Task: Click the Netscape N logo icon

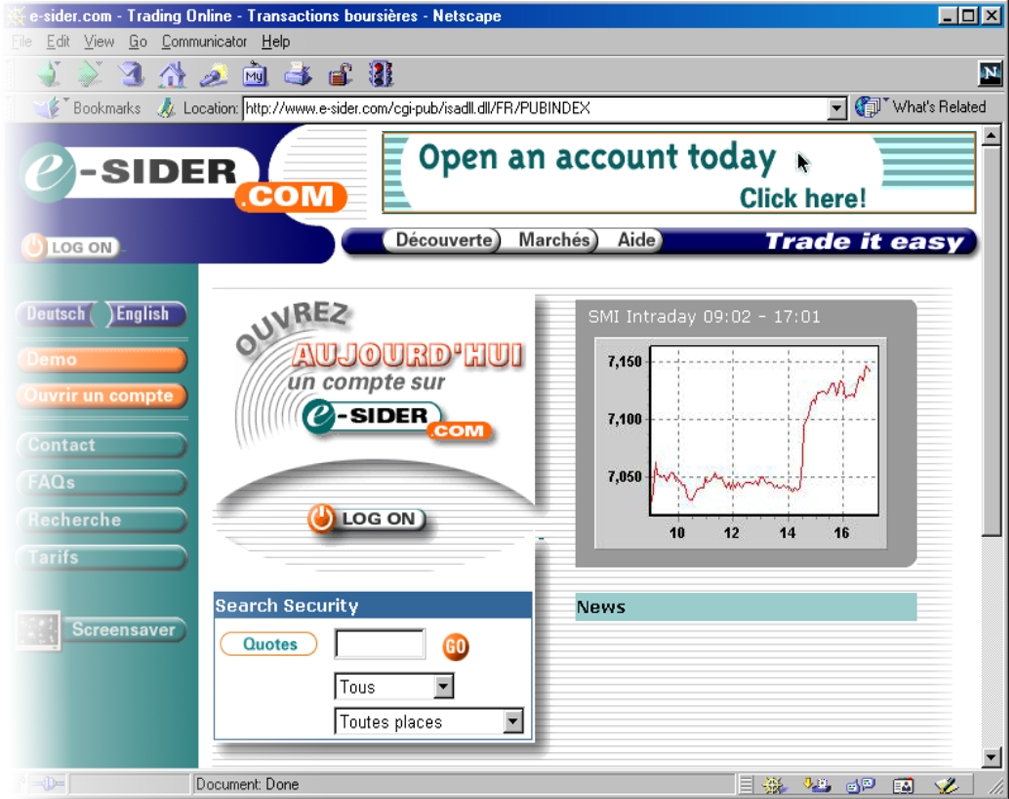Action: point(990,74)
